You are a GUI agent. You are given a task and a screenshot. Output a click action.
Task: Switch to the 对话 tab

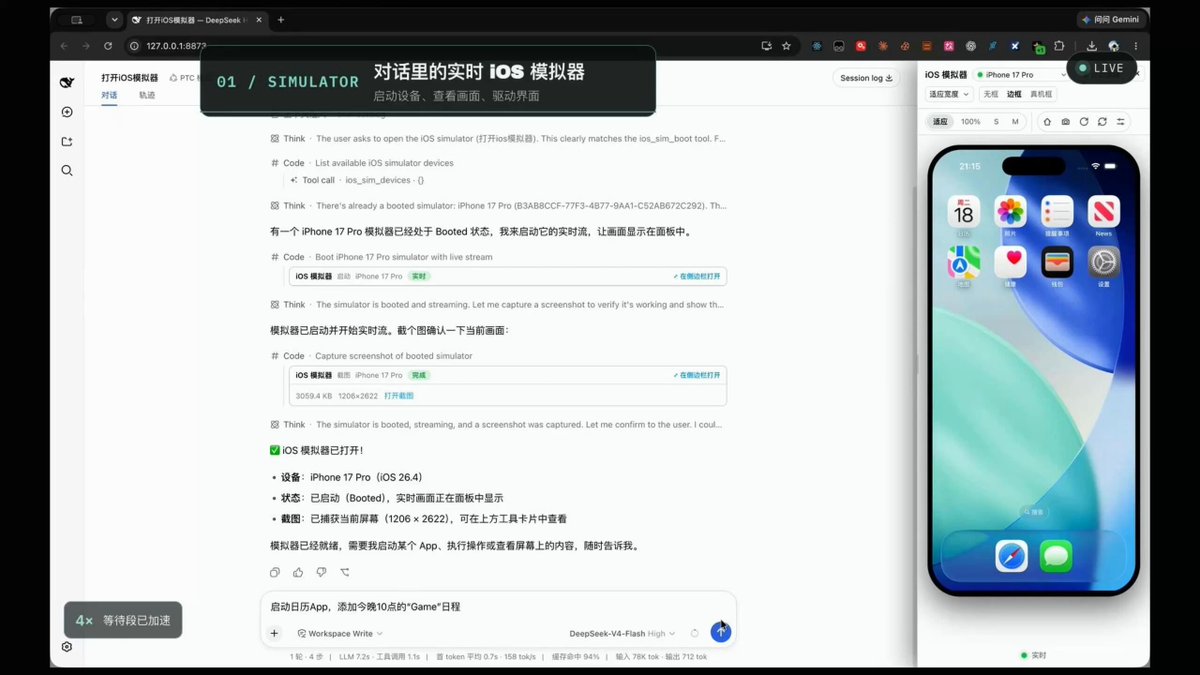pos(109,95)
